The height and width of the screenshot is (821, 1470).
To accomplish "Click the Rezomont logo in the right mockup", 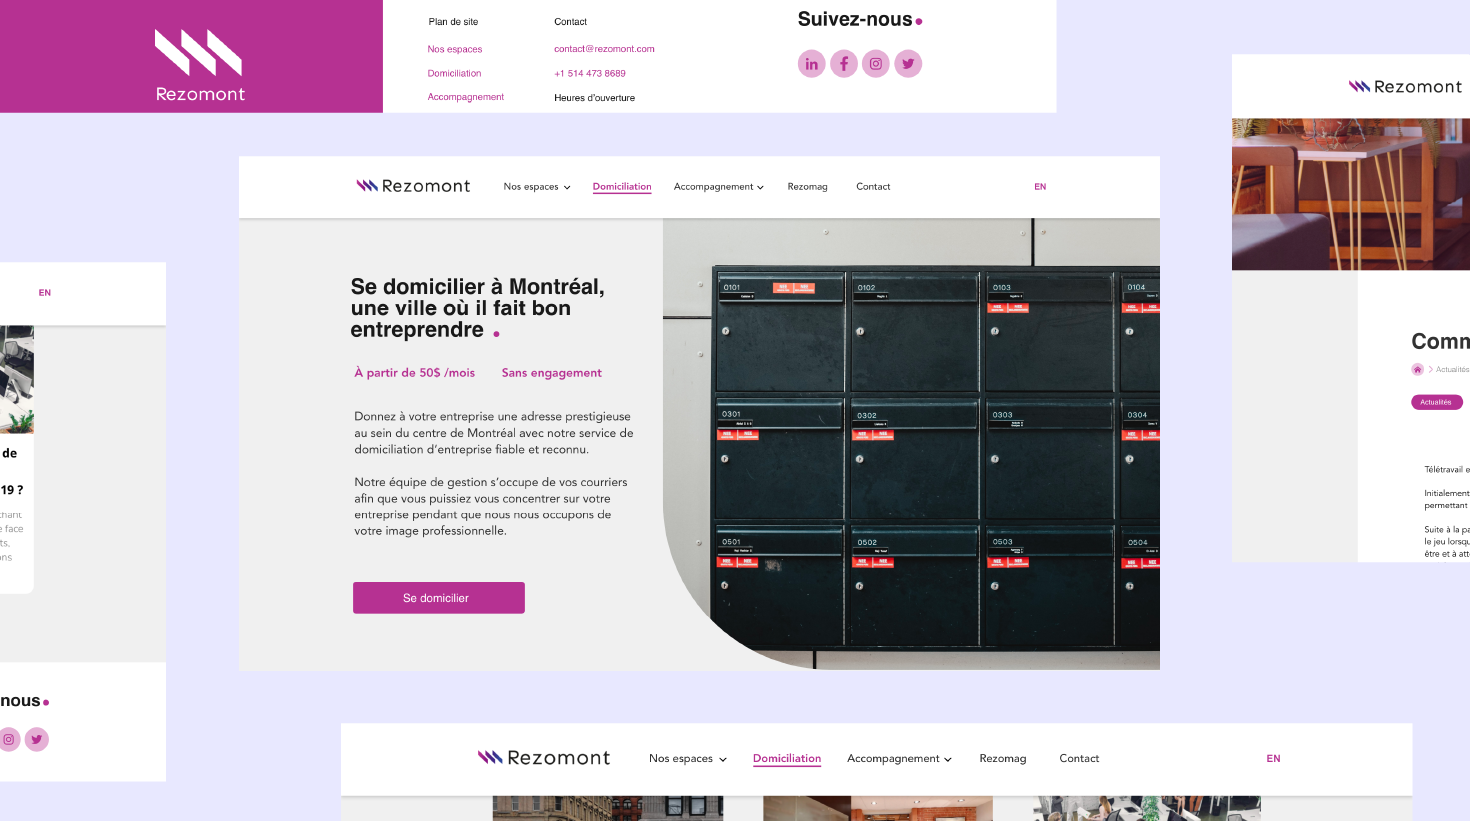I will point(1405,87).
